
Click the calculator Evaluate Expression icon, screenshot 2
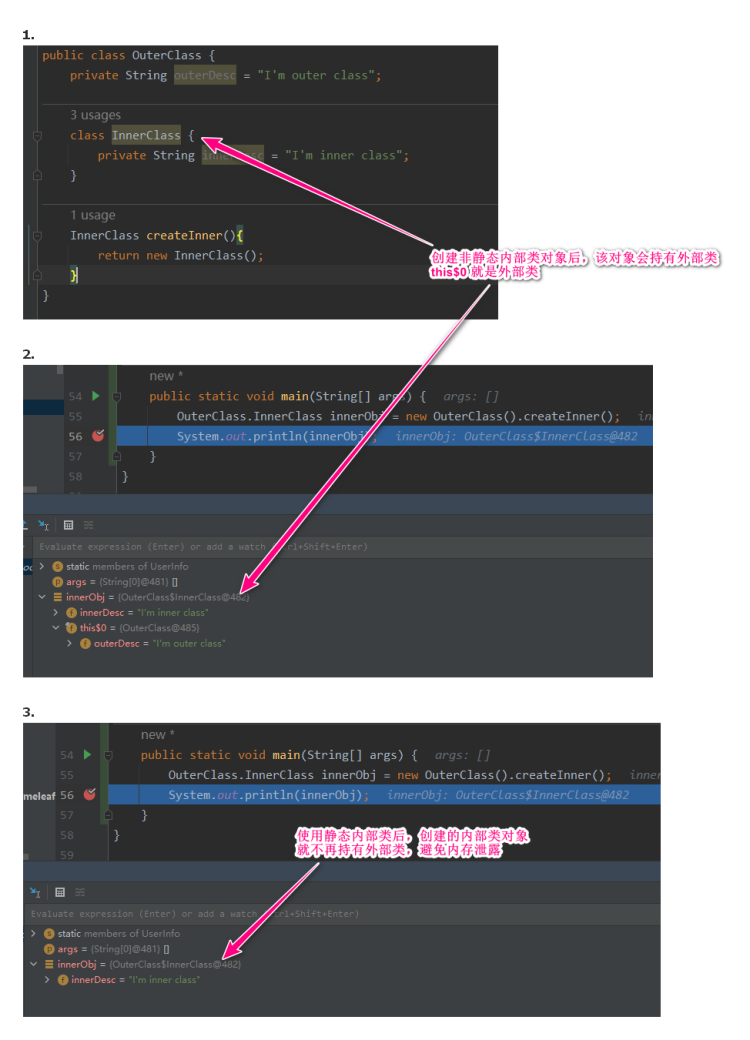[68, 525]
